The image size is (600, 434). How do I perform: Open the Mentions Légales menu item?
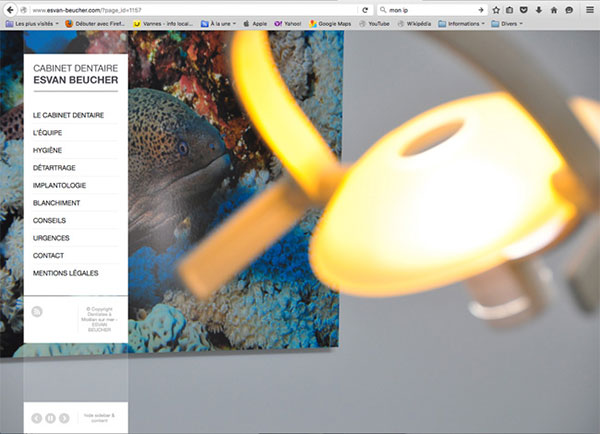[x=65, y=273]
